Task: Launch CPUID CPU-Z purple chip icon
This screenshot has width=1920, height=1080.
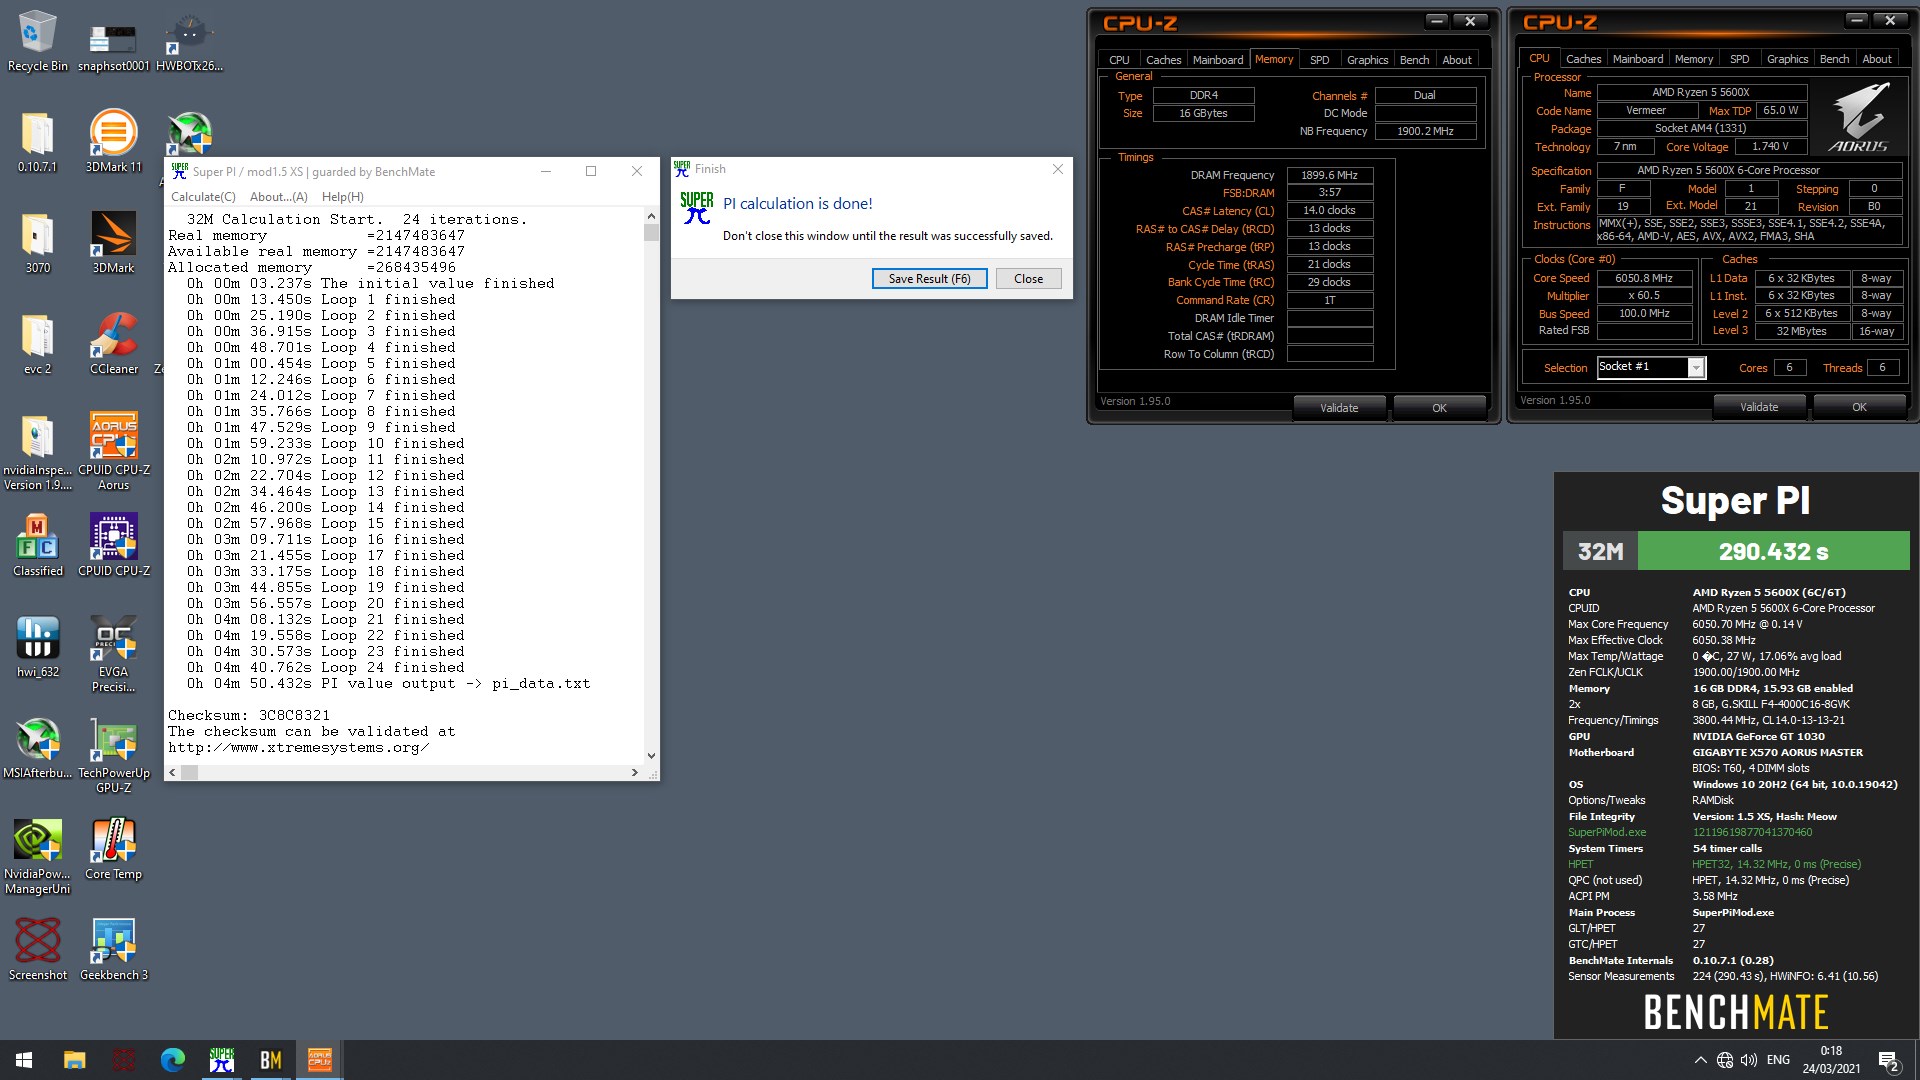Action: pyautogui.click(x=113, y=546)
